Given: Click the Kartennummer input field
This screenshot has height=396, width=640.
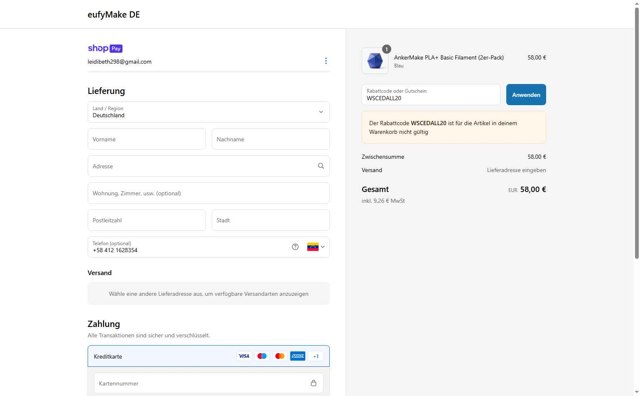Looking at the screenshot, I should click(x=208, y=383).
